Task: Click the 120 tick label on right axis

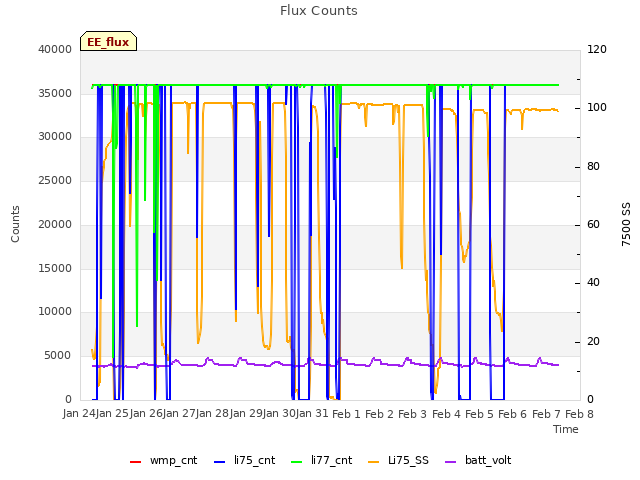Action: tap(597, 50)
